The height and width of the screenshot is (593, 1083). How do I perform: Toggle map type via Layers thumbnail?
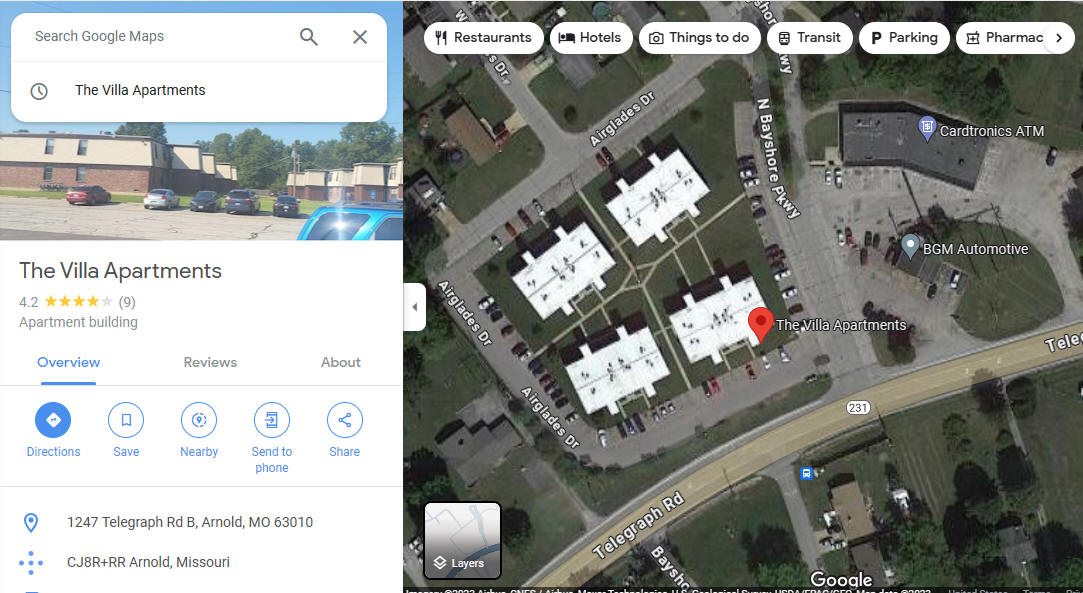(462, 541)
